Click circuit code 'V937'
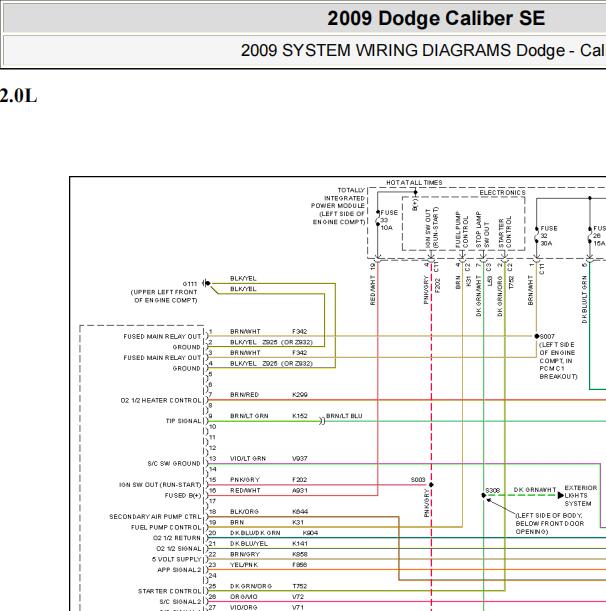This screenshot has width=606, height=611. pyautogui.click(x=300, y=459)
